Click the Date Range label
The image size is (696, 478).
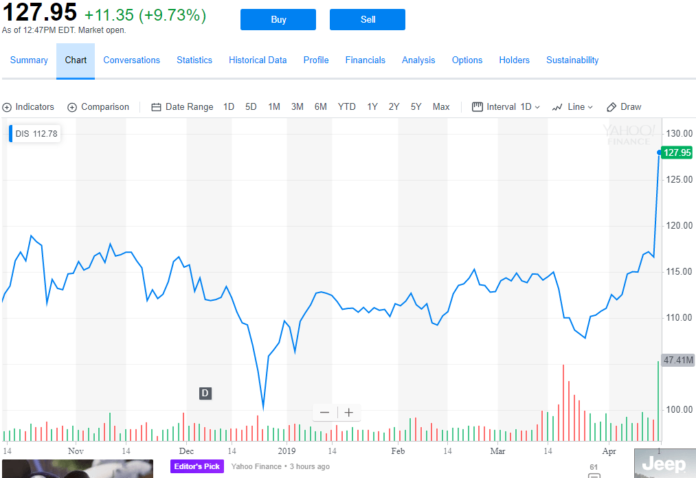click(x=189, y=107)
